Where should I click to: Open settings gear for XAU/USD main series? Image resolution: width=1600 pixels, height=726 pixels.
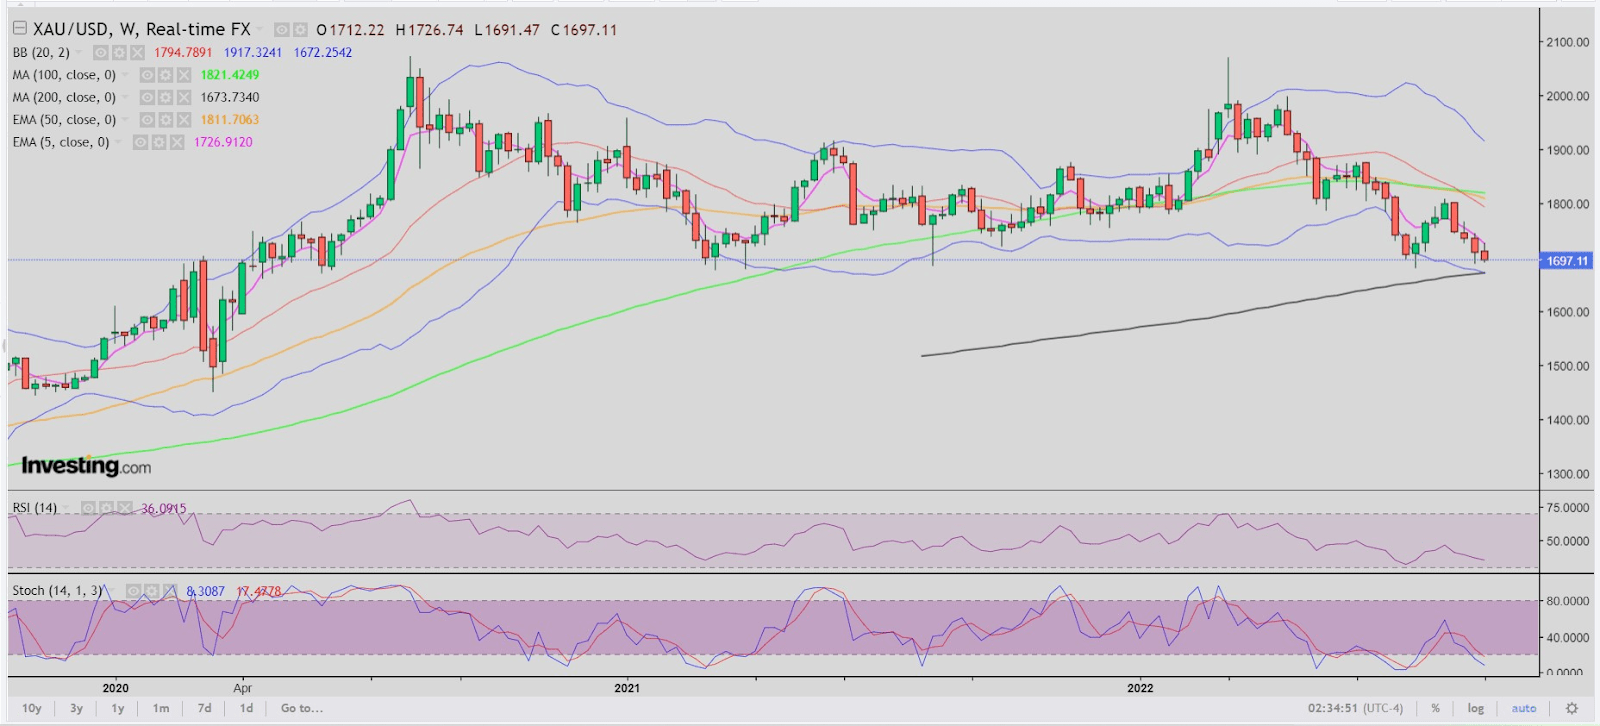tap(299, 30)
